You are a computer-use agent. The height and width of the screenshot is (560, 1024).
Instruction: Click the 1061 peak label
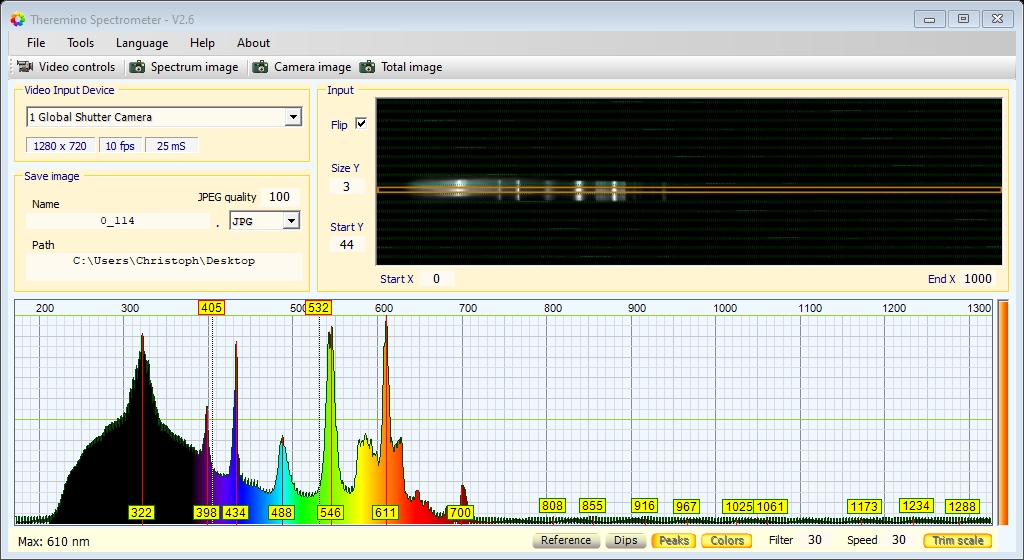pos(771,506)
